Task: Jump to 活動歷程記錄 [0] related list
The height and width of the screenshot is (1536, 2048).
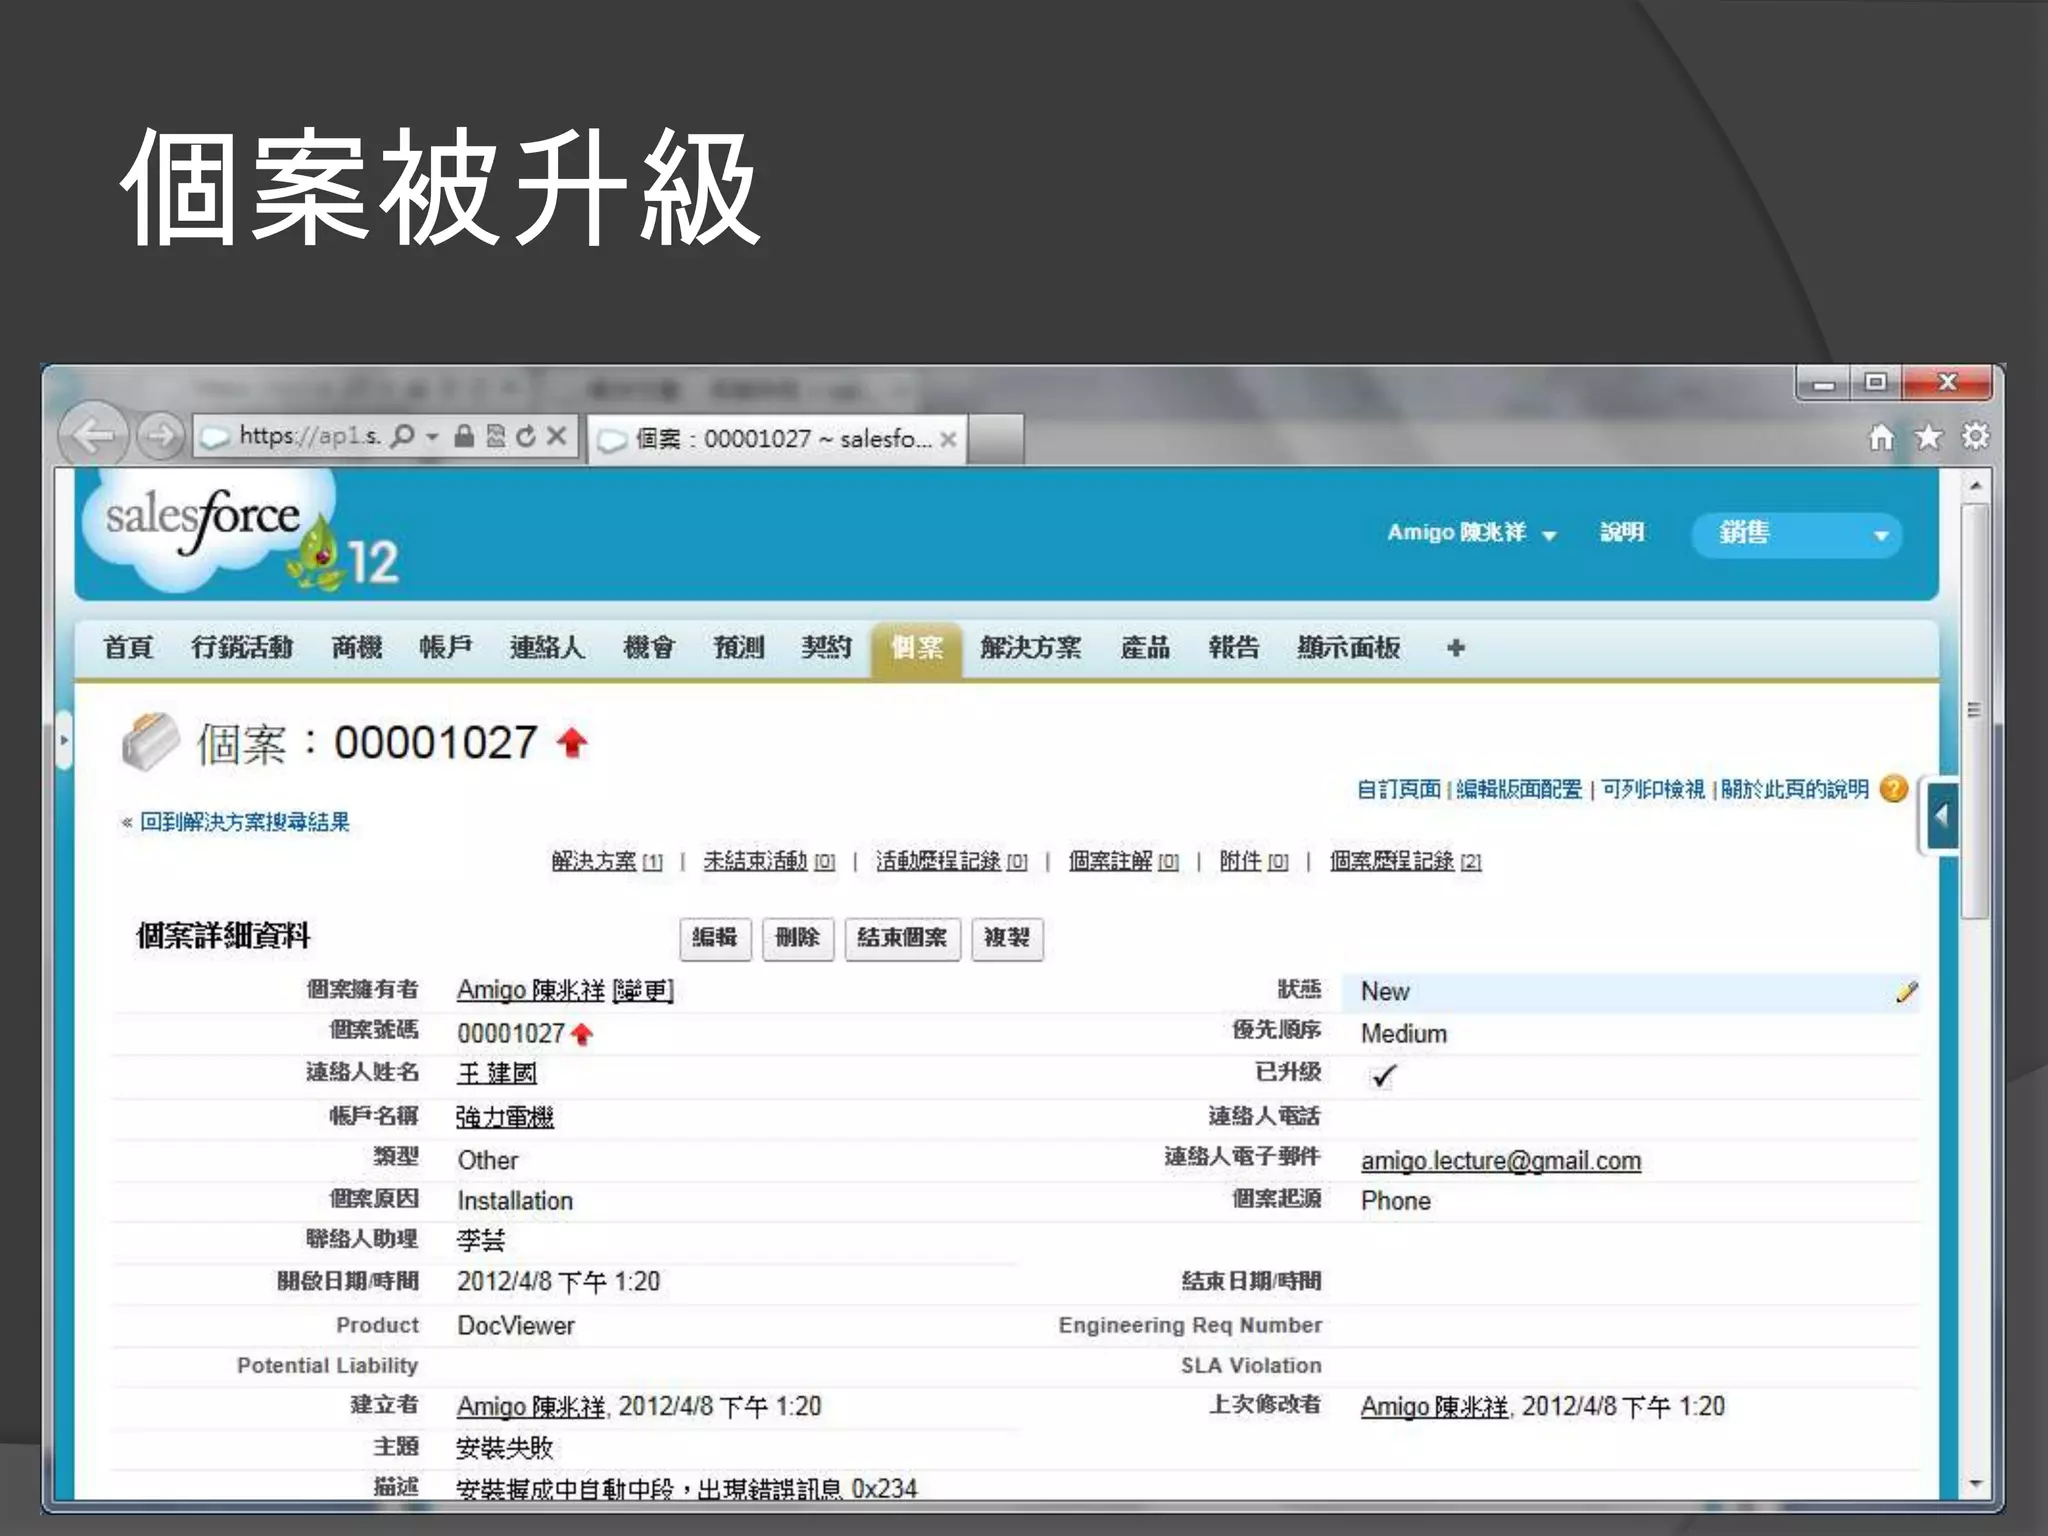Action: coord(952,861)
